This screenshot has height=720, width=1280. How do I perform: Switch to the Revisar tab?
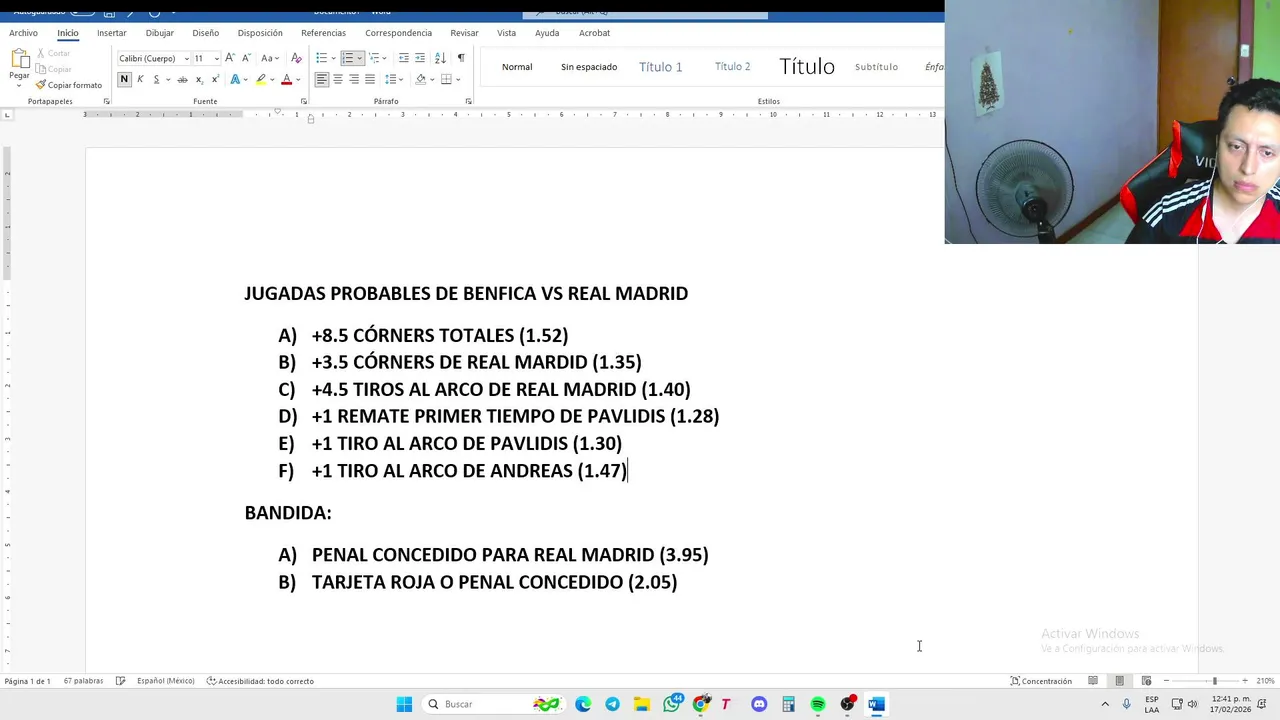(464, 33)
